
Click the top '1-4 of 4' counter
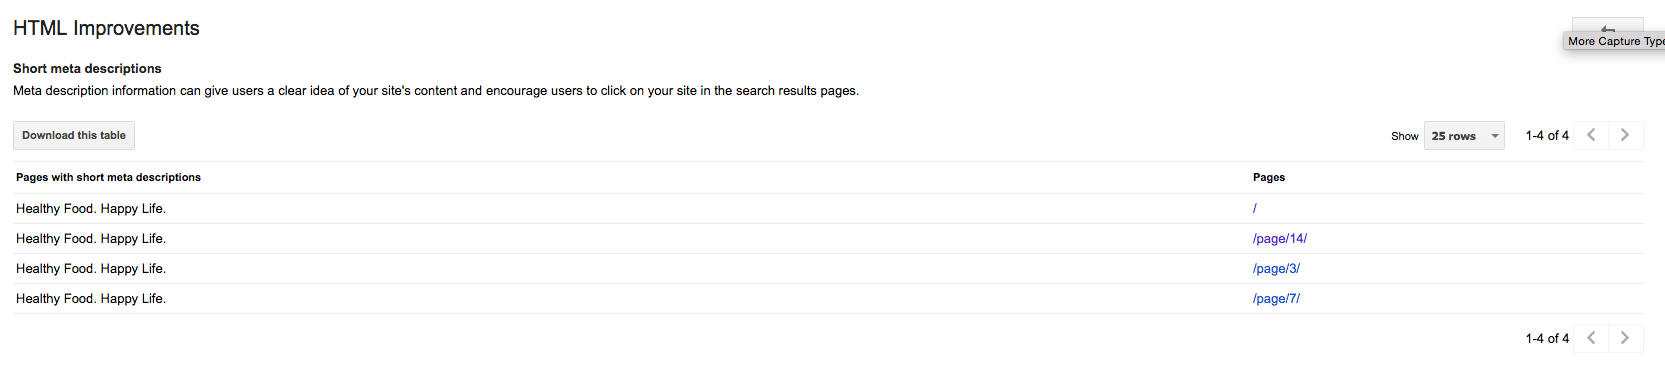pyautogui.click(x=1547, y=135)
